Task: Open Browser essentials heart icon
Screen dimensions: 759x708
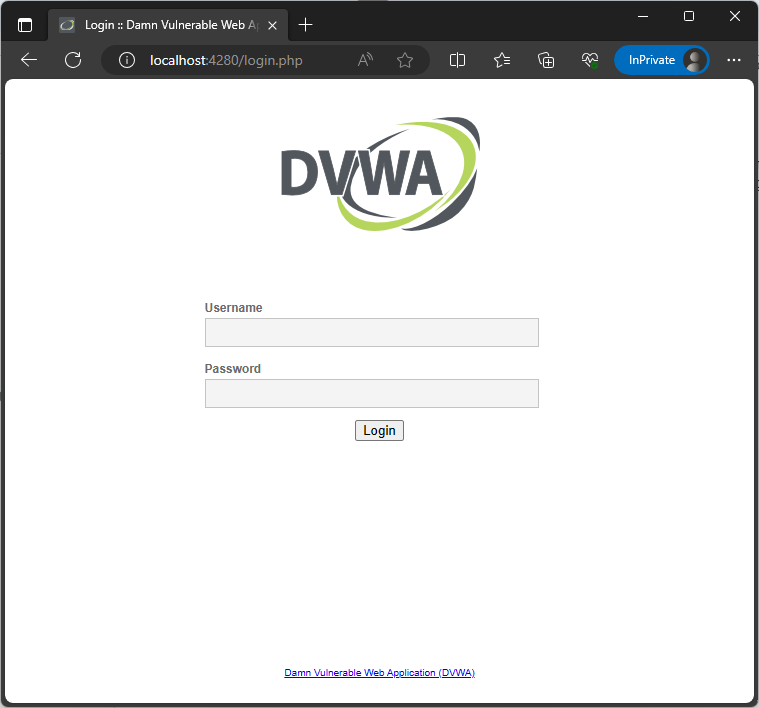Action: [590, 60]
